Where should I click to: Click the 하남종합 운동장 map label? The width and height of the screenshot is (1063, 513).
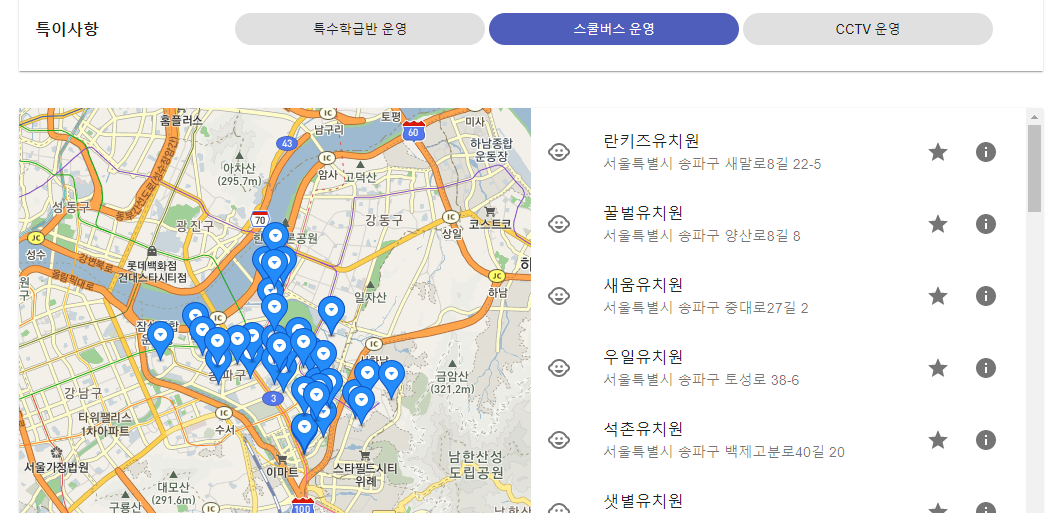[x=492, y=148]
